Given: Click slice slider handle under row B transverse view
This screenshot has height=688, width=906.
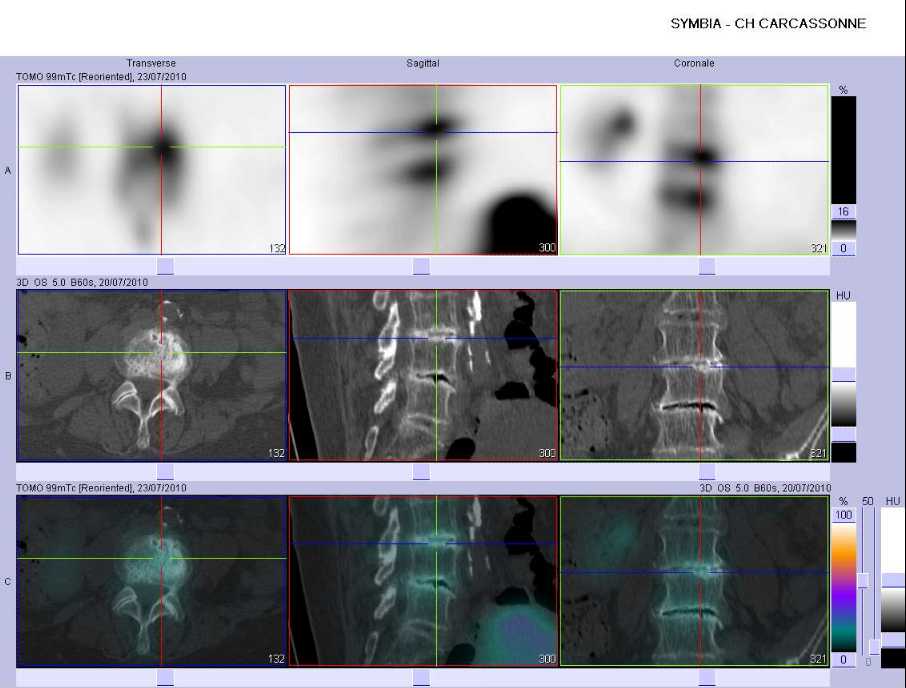Looking at the screenshot, I should click(165, 472).
